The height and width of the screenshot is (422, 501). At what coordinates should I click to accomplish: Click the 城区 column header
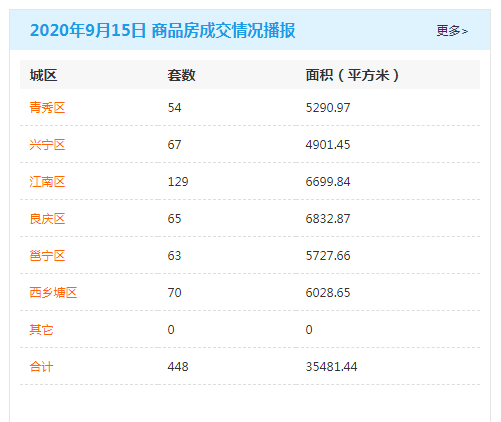point(43,75)
